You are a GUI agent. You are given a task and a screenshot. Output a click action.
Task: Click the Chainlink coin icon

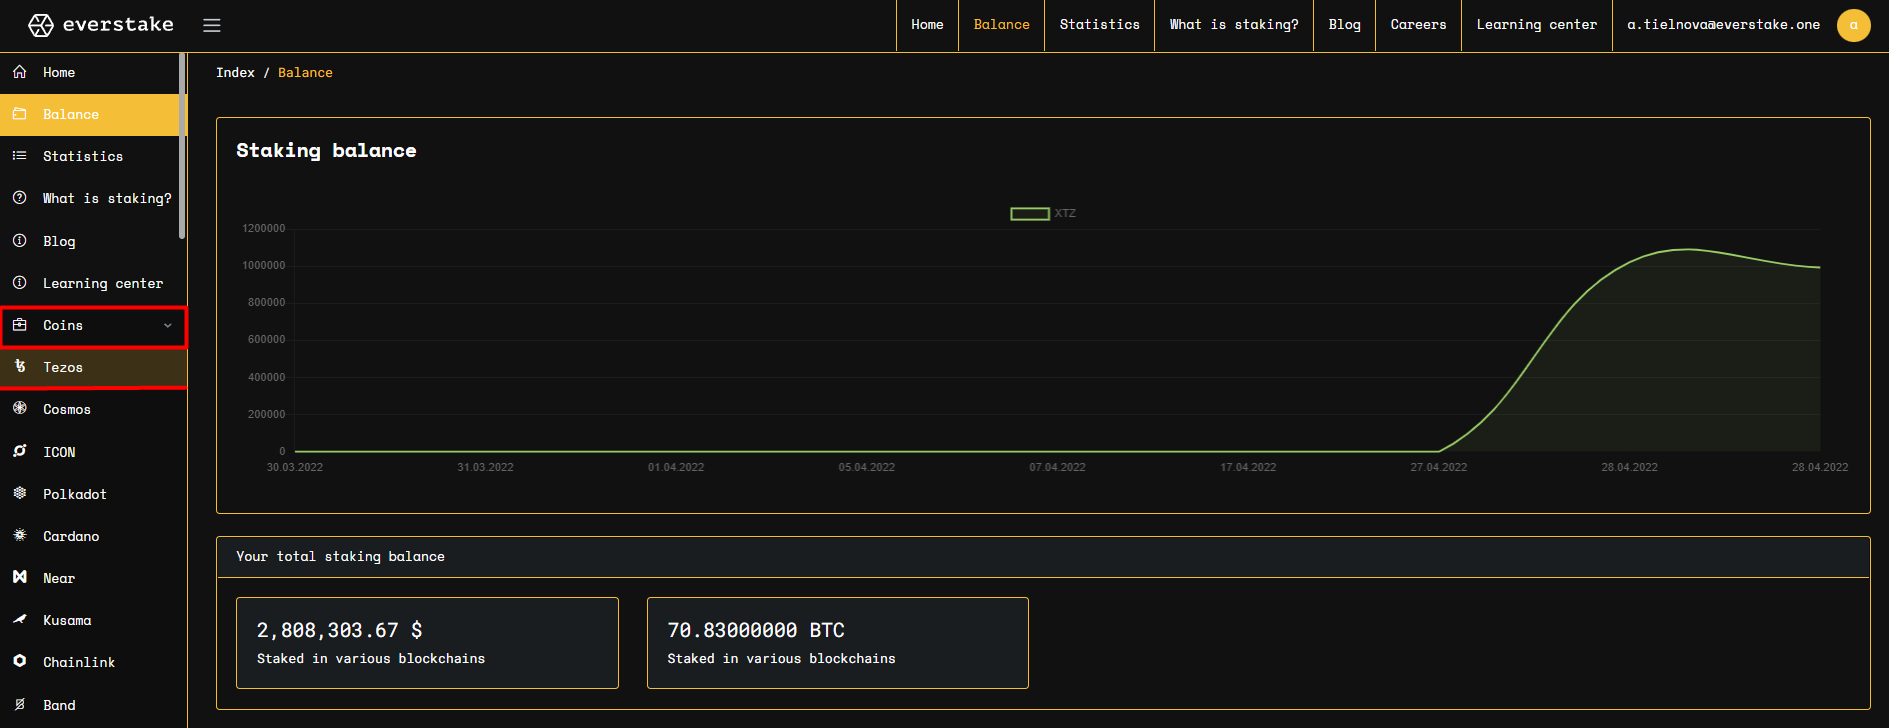pyautogui.click(x=20, y=662)
